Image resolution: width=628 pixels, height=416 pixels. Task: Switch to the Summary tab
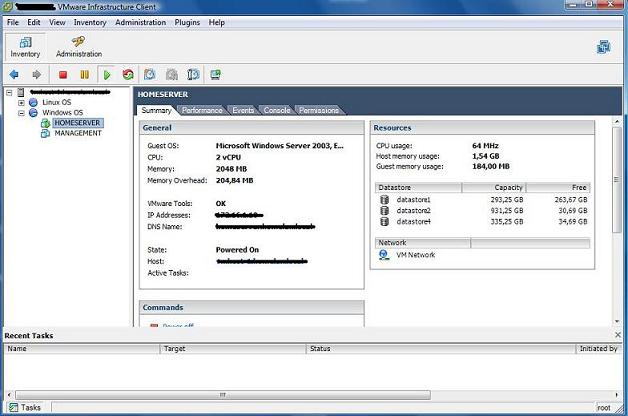click(x=156, y=110)
